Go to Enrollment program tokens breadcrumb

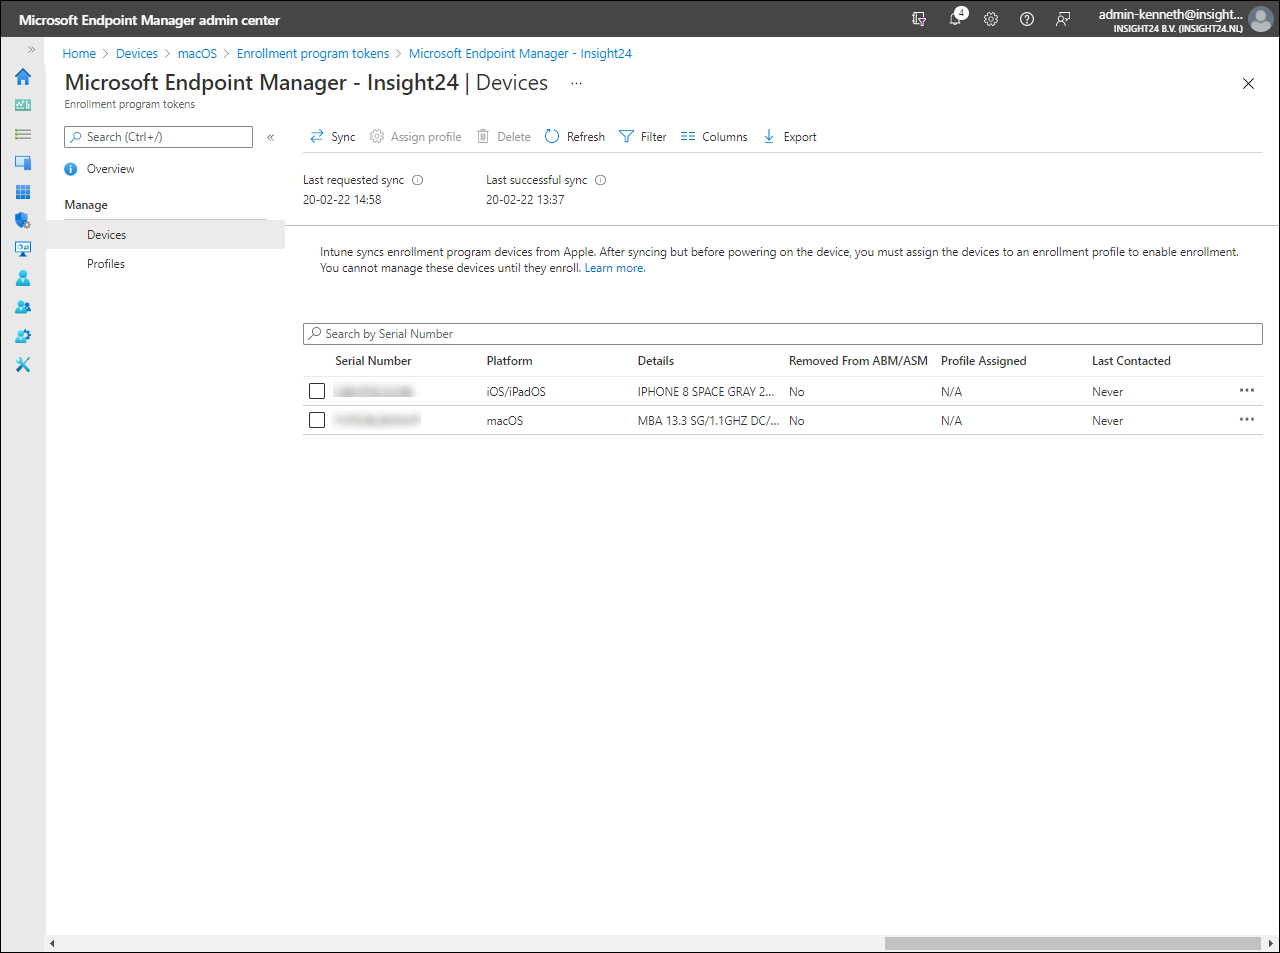[x=313, y=54]
